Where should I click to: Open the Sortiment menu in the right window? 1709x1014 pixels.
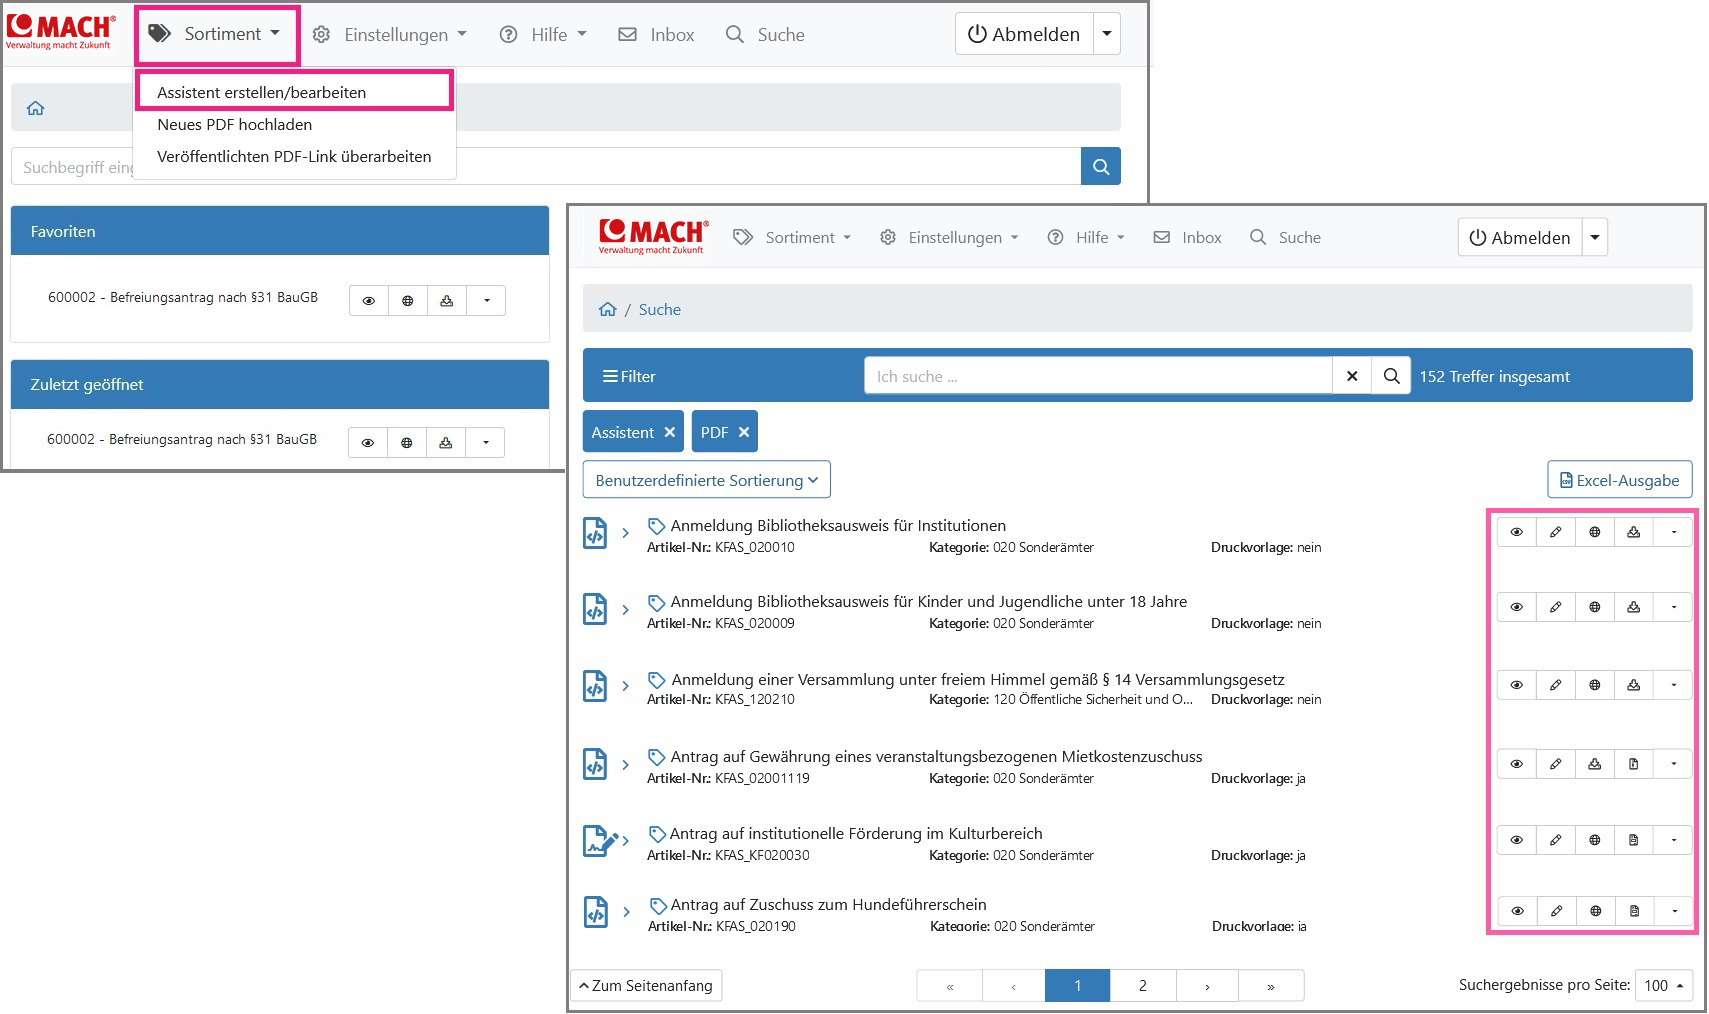click(792, 237)
